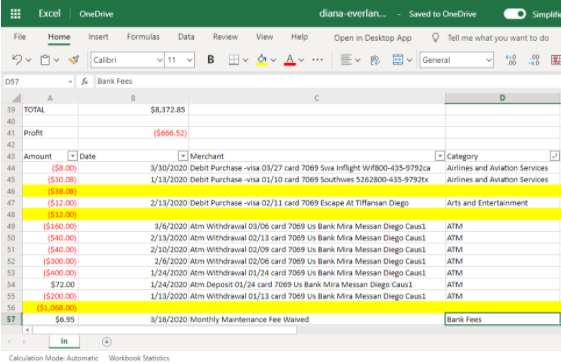The image size is (561, 363).
Task: Click the Excel app name
Action: [49, 14]
